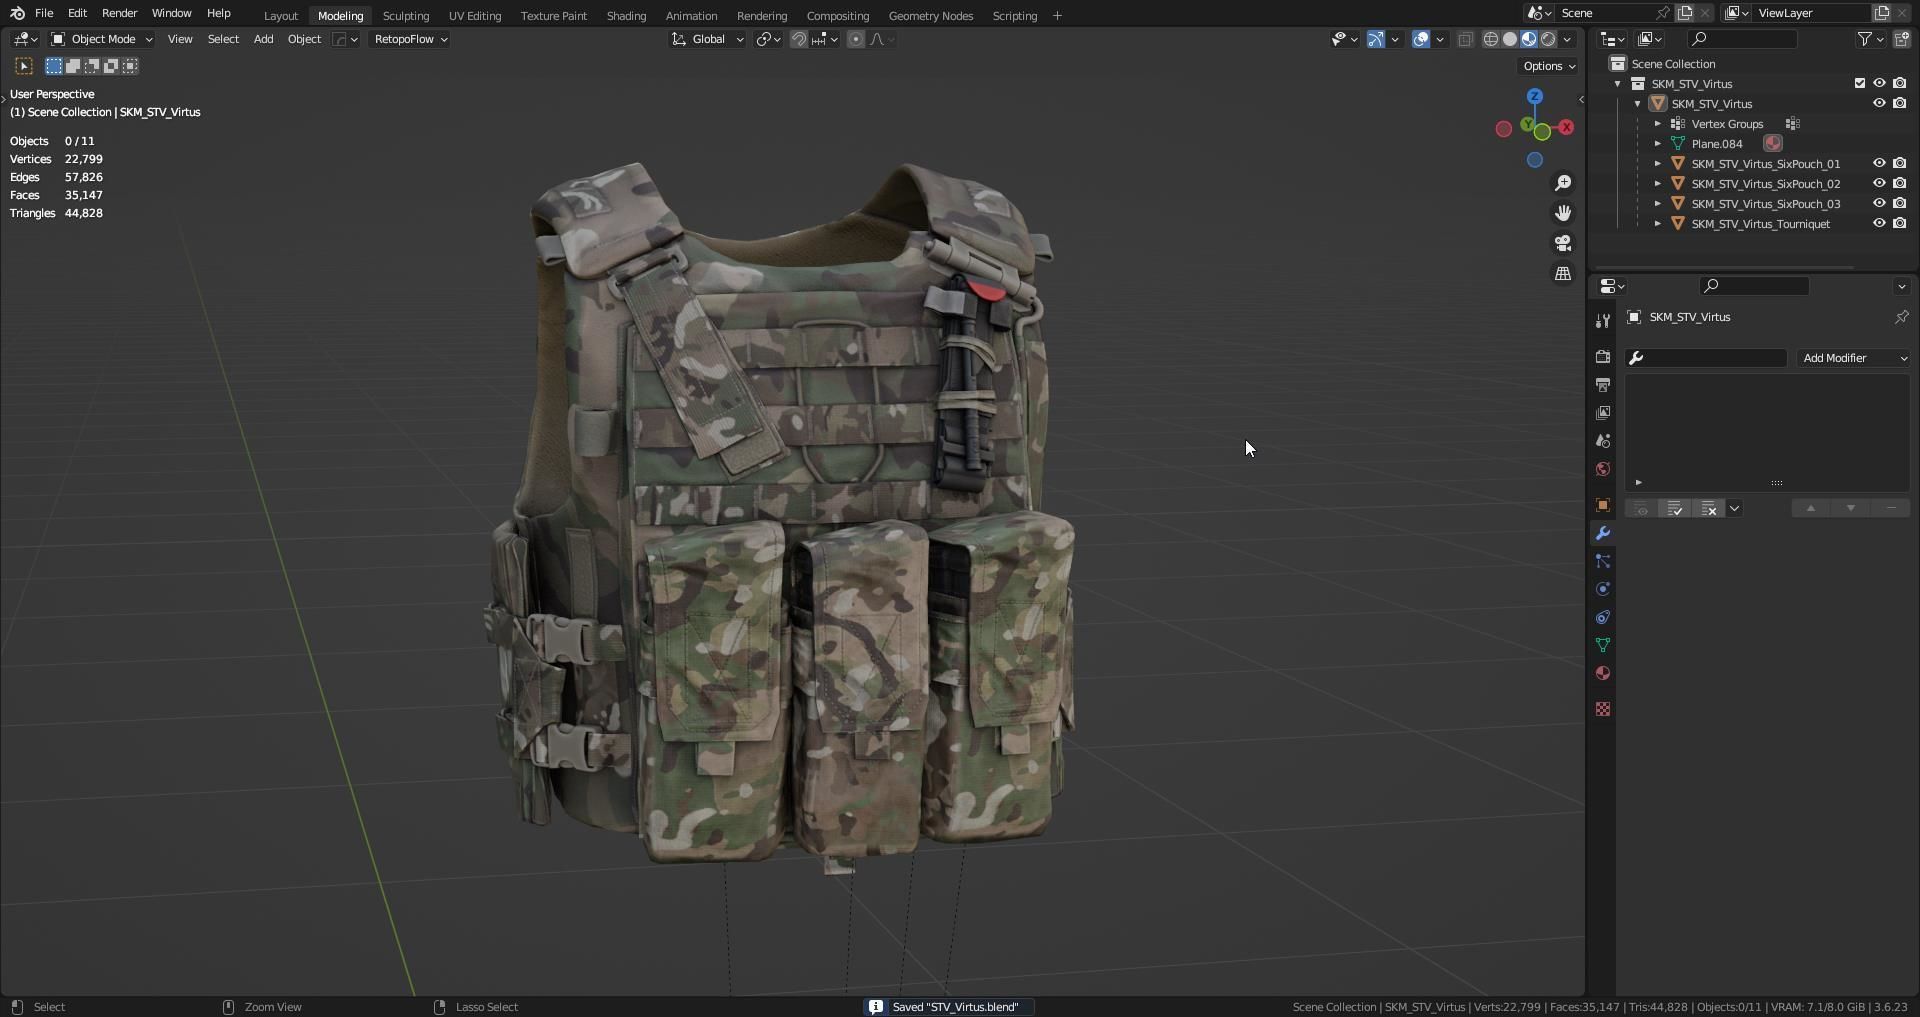Image resolution: width=1920 pixels, height=1017 pixels.
Task: Click the outliner search field
Action: pyautogui.click(x=1742, y=39)
